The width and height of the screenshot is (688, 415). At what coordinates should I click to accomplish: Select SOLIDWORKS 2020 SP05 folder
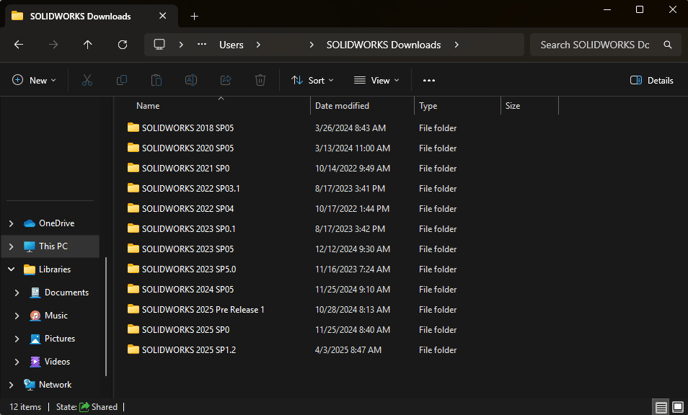tap(187, 148)
